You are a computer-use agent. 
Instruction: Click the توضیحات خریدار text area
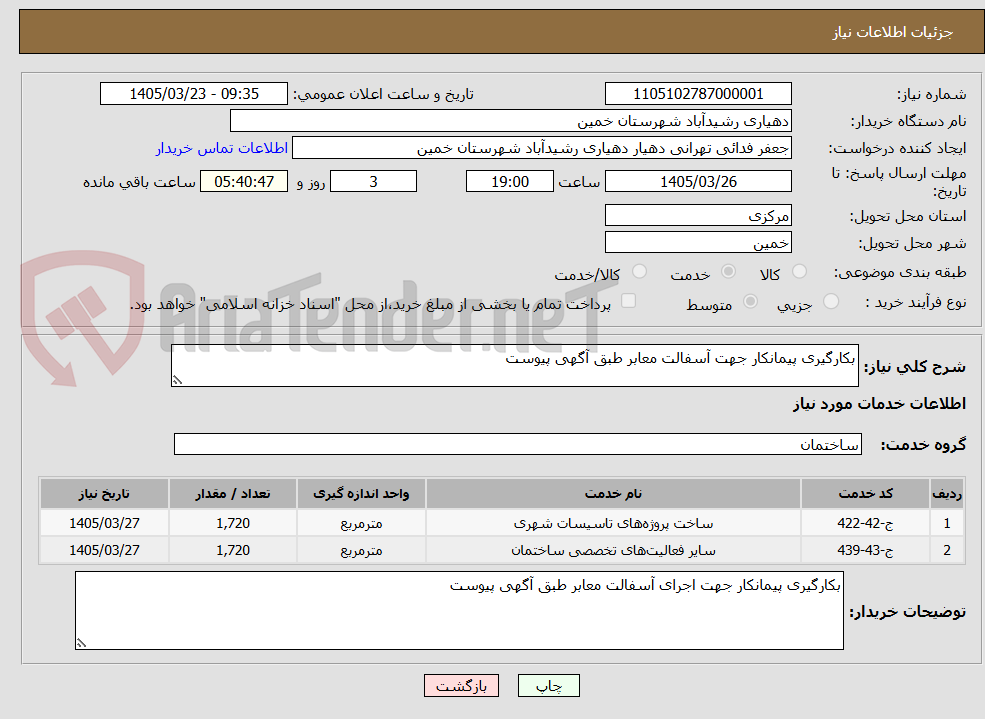[x=459, y=610]
